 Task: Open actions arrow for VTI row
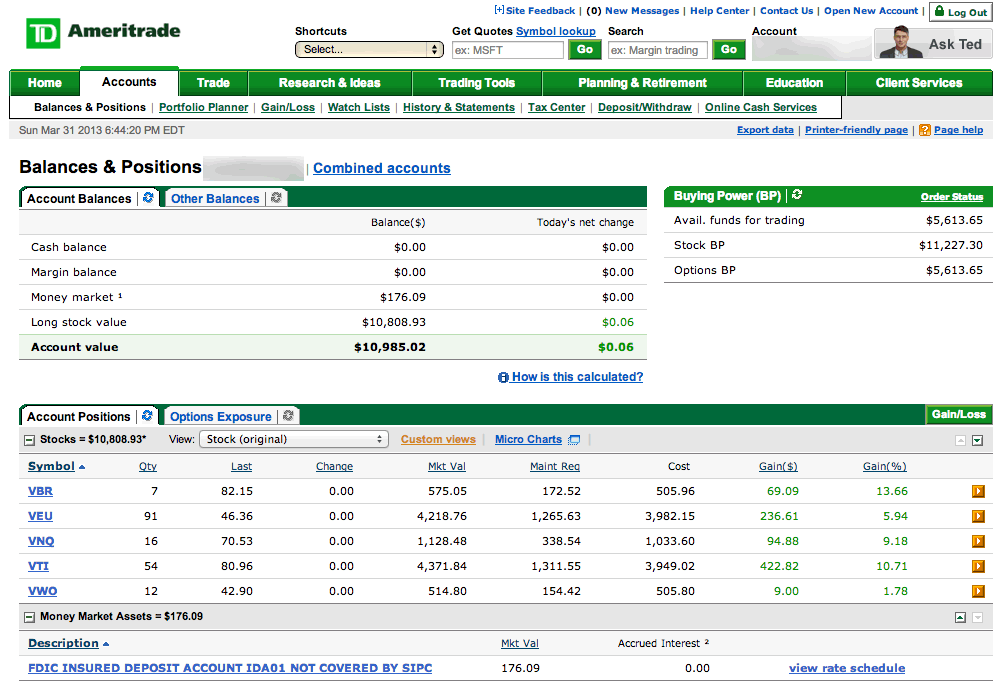tap(978, 566)
